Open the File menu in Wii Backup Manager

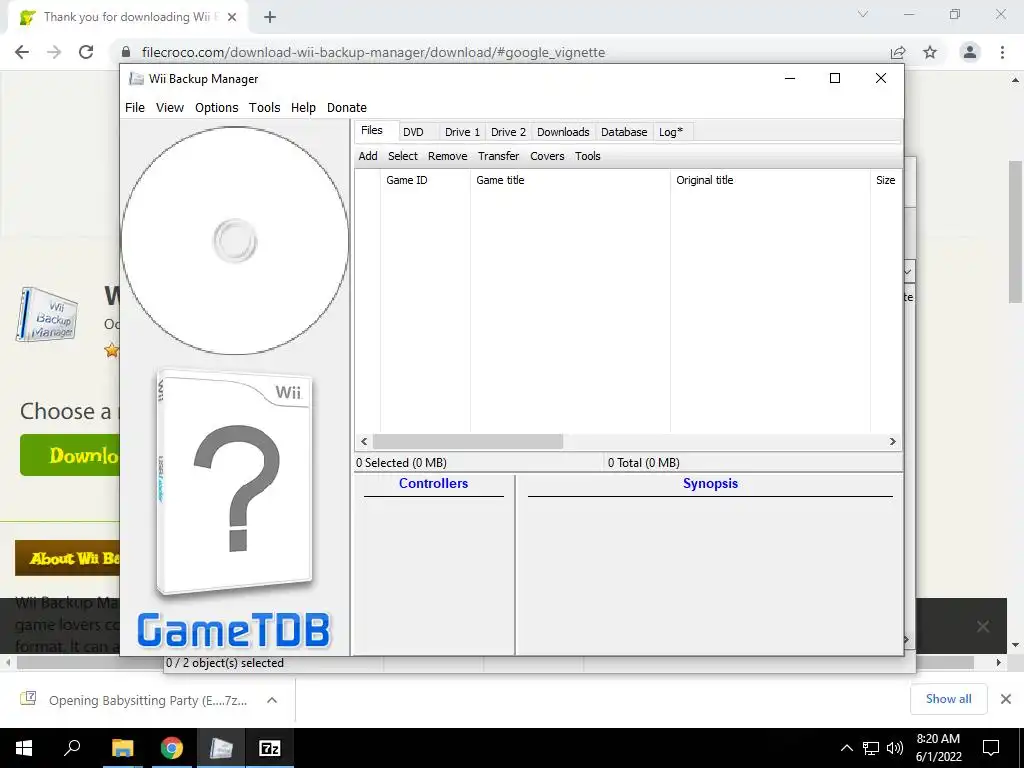coord(135,108)
